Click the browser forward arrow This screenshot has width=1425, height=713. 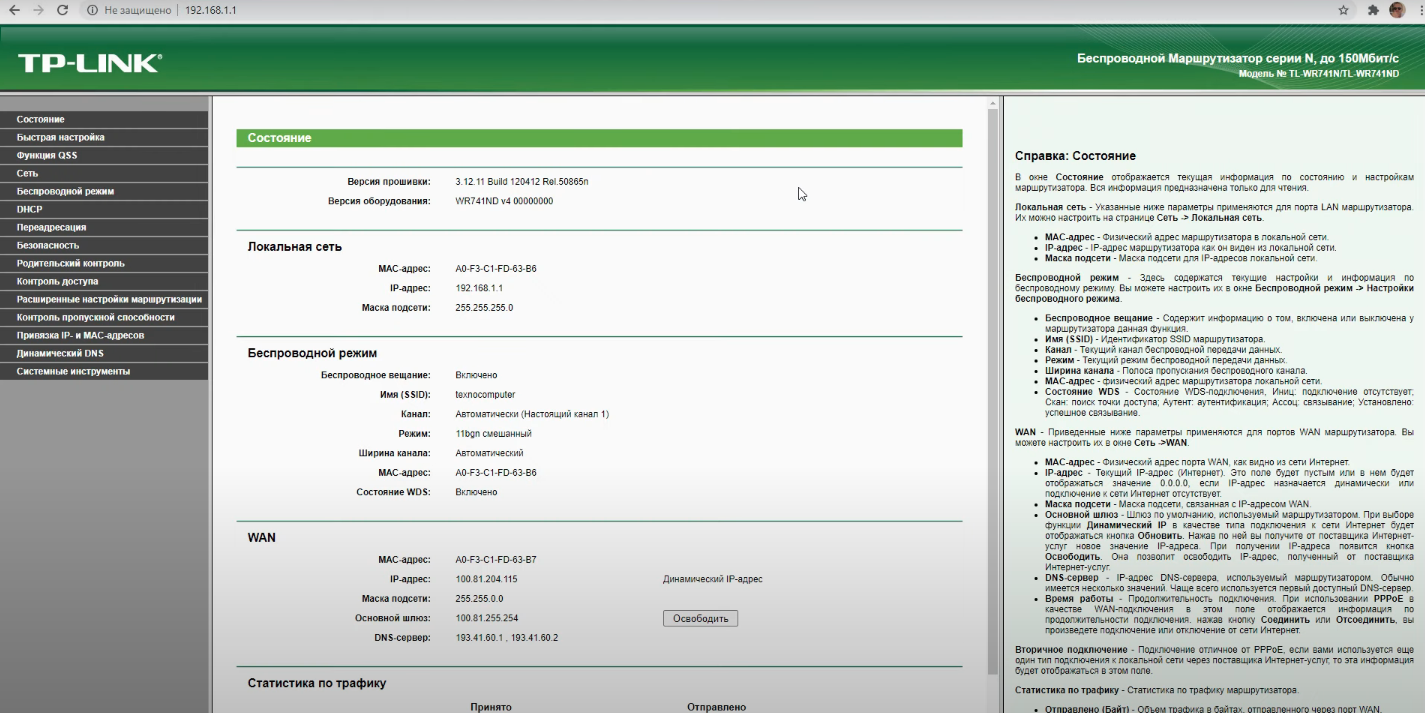(38, 10)
